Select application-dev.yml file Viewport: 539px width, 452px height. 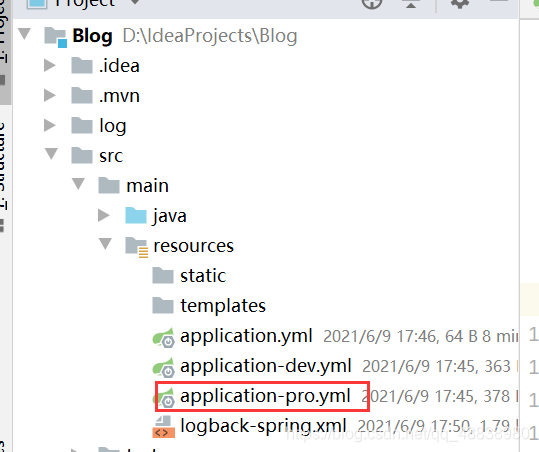[x=265, y=366]
